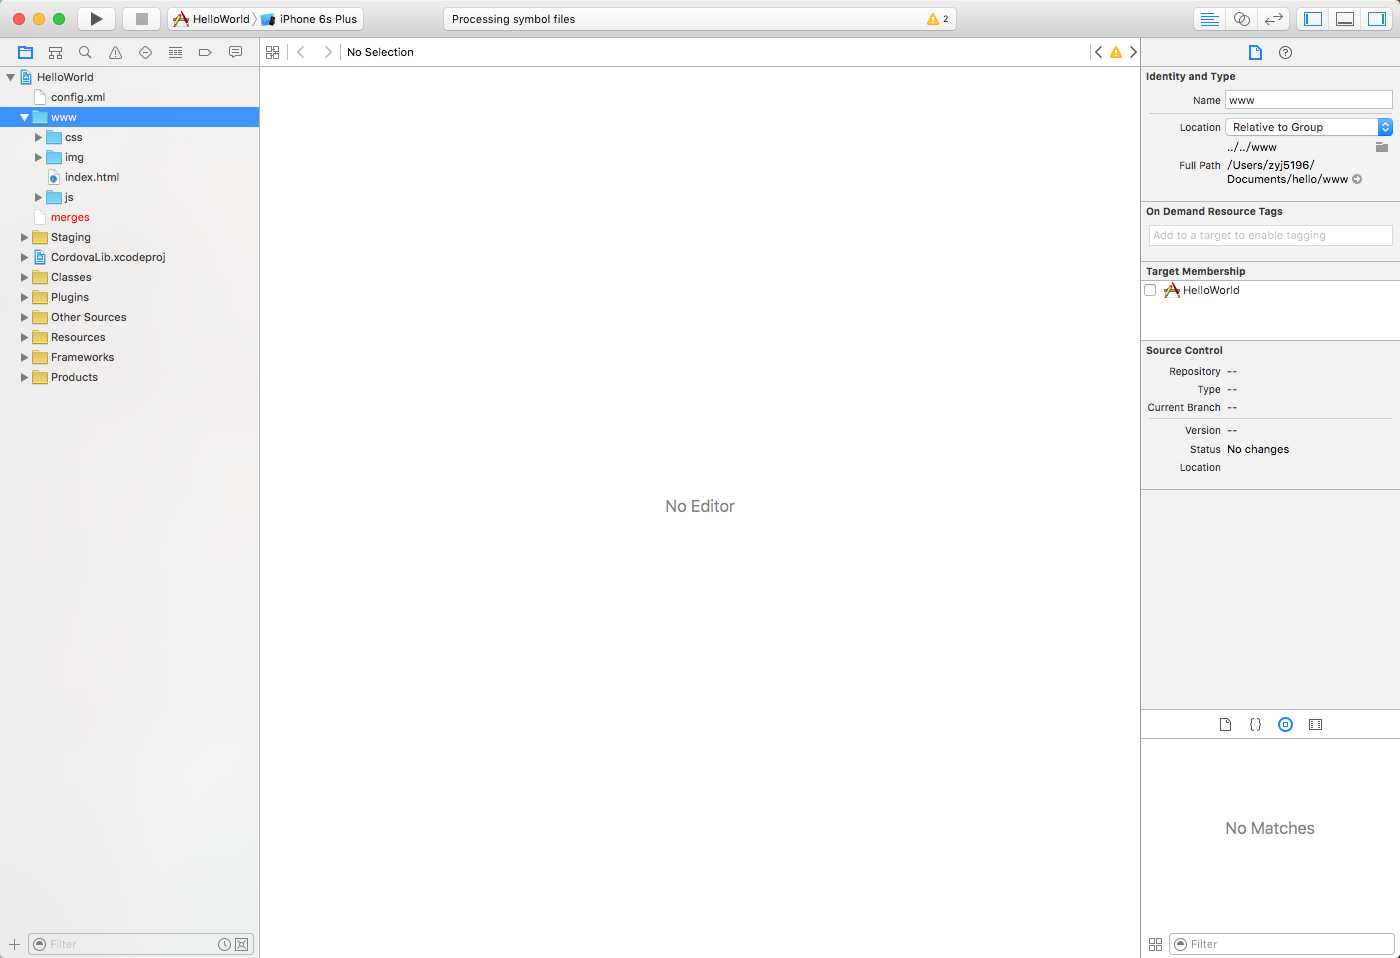Expand the js folder
This screenshot has height=958, width=1400.
(39, 197)
